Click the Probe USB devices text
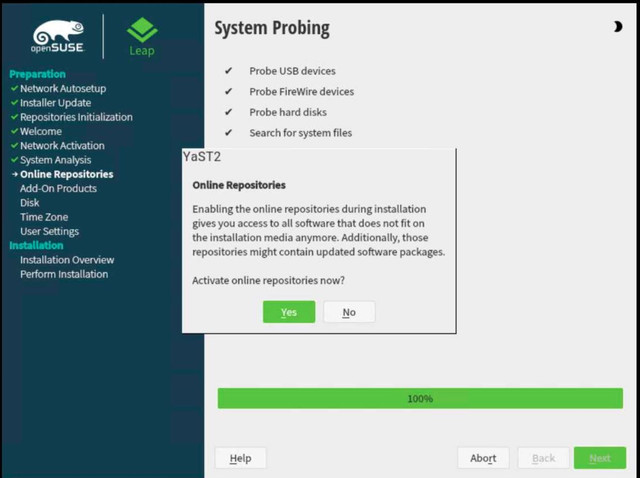Image resolution: width=640 pixels, height=478 pixels. click(292, 71)
